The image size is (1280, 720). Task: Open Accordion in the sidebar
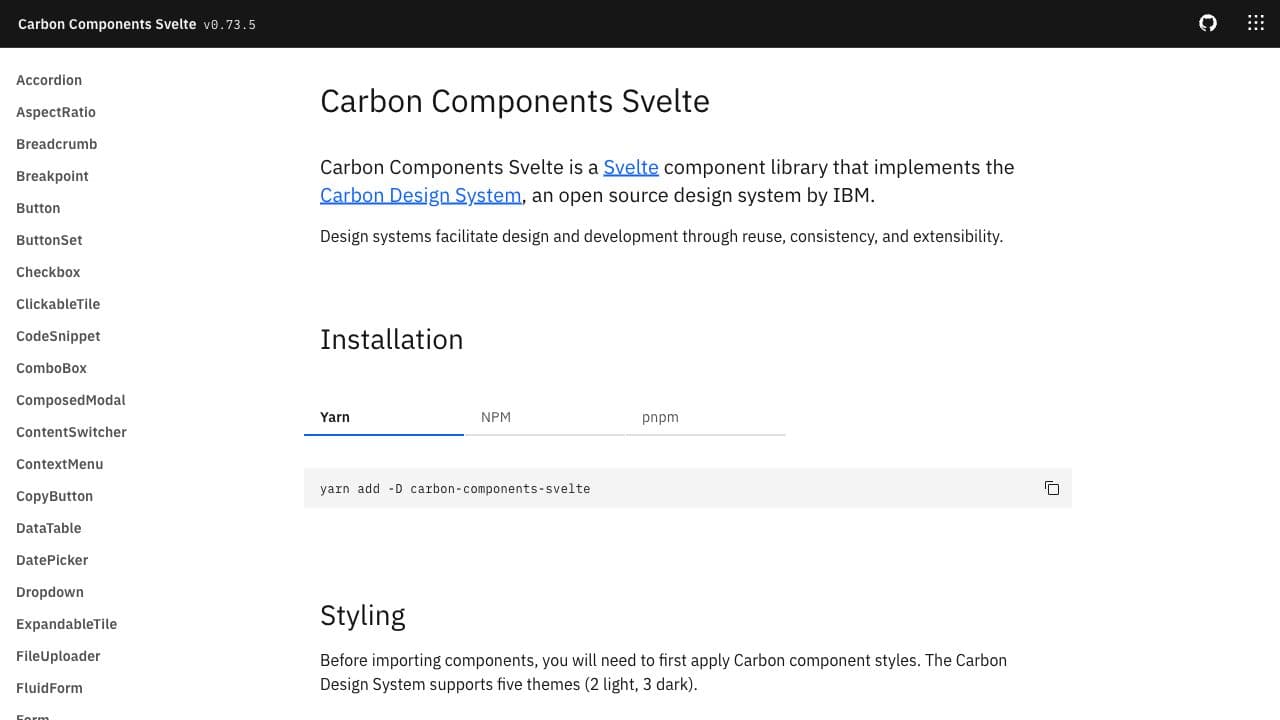tap(49, 80)
